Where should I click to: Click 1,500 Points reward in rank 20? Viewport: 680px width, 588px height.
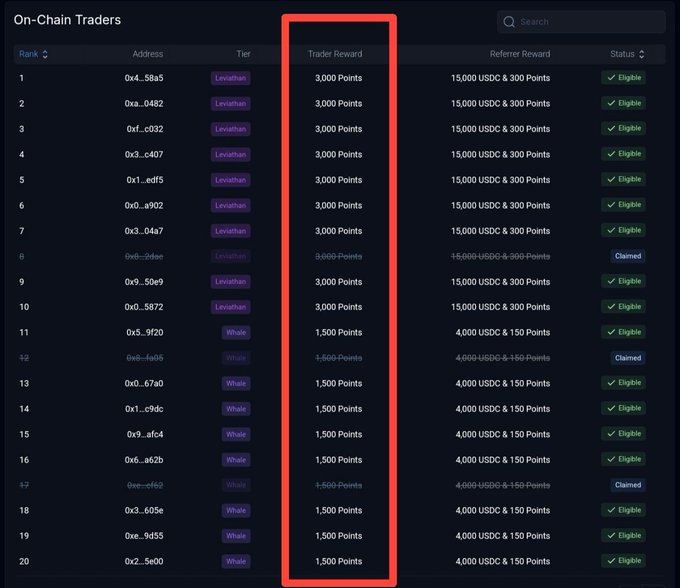(339, 562)
